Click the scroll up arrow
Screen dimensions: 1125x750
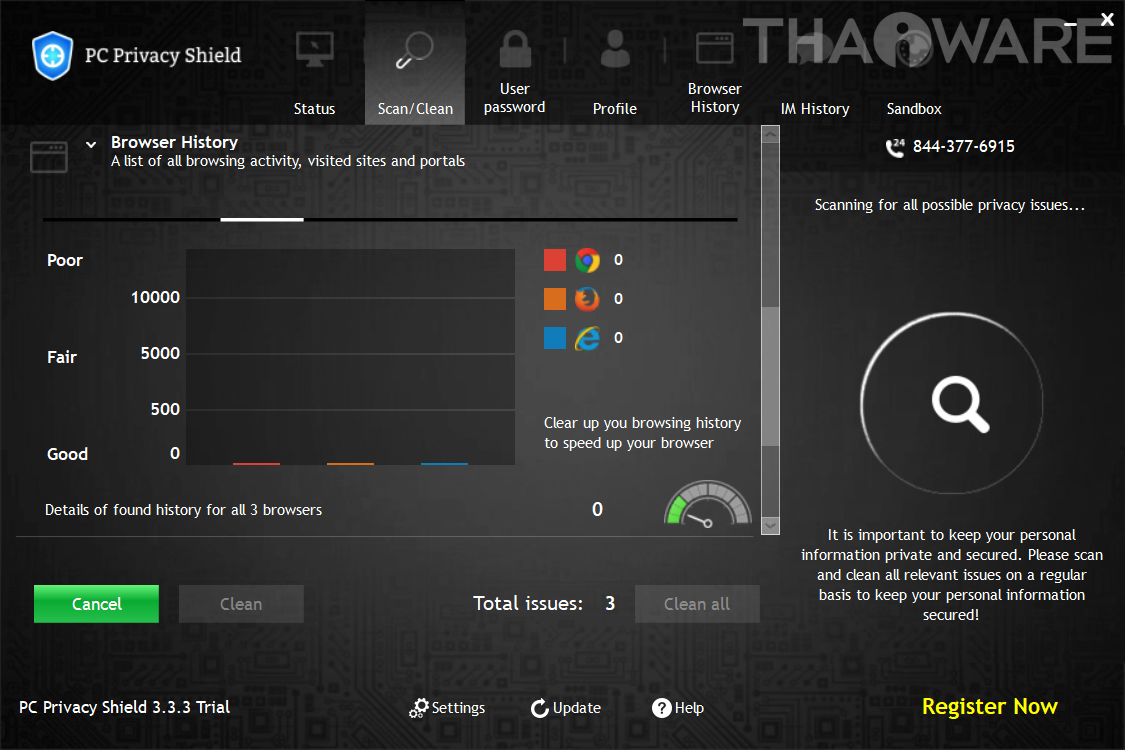click(x=771, y=134)
